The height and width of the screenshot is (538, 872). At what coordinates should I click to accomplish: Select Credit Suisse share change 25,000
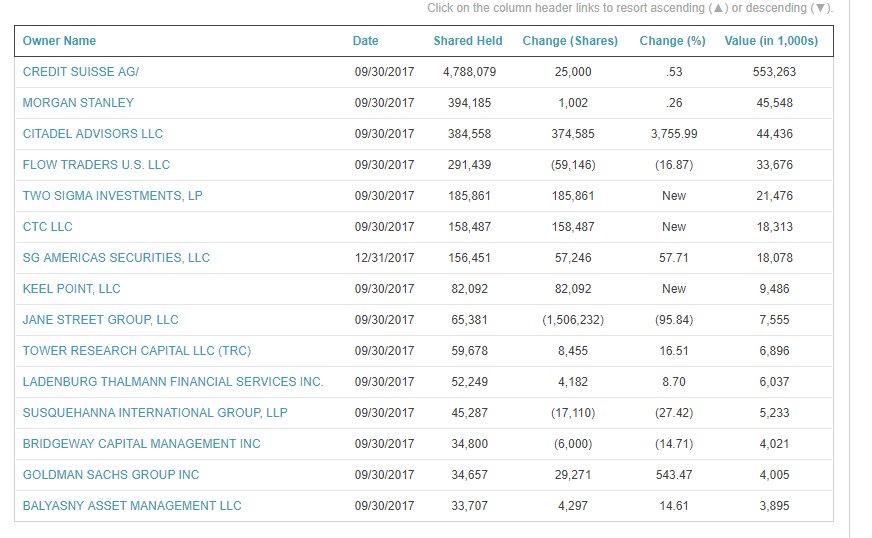click(x=573, y=72)
